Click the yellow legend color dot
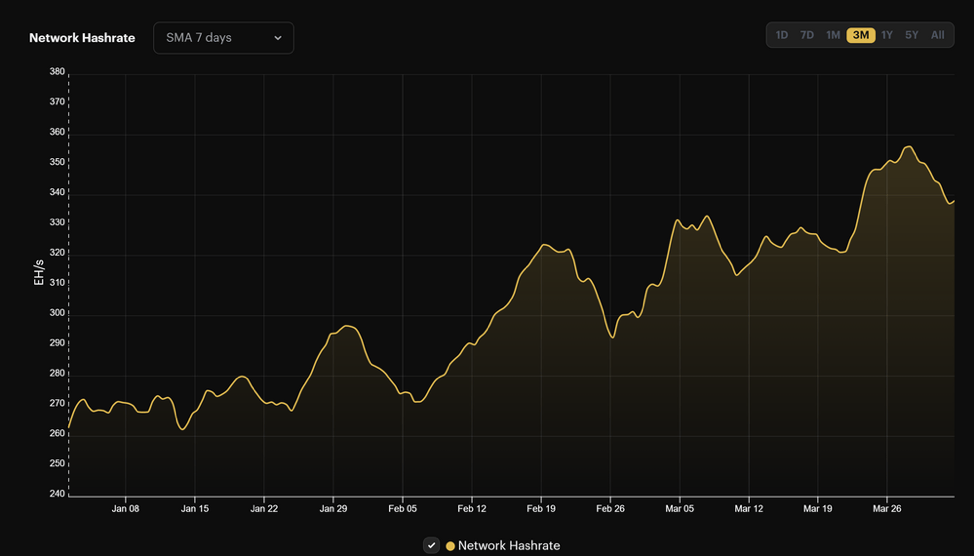Screen dimensions: 974x556 (x=450, y=546)
